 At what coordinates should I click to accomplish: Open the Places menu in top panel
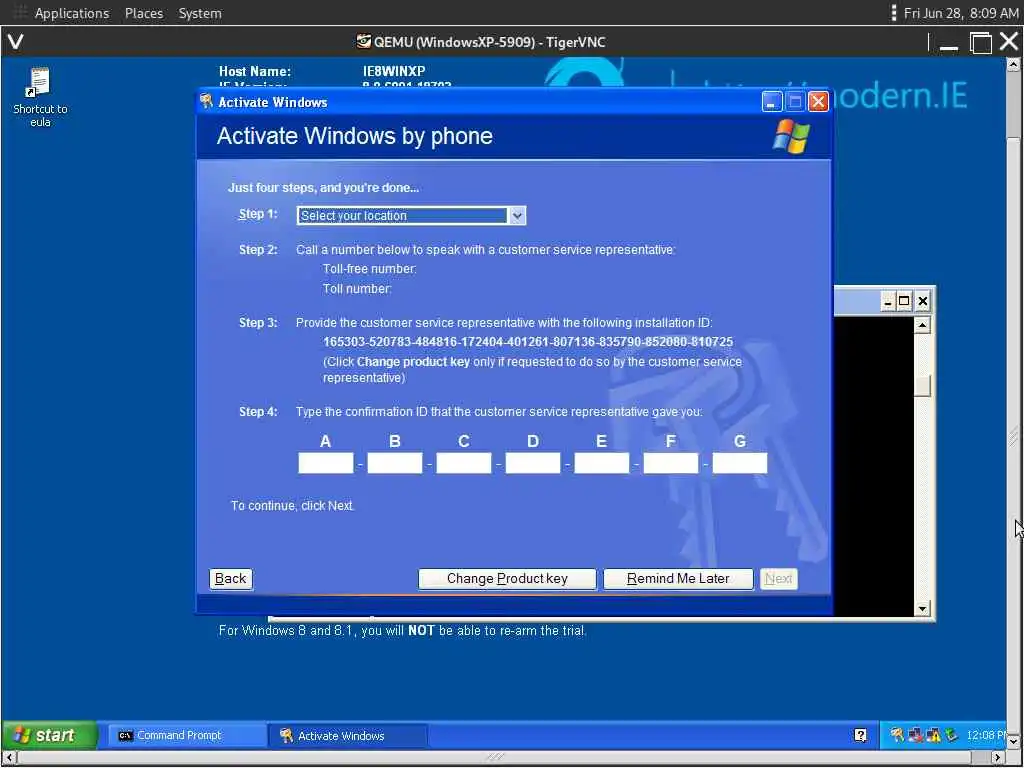[144, 13]
